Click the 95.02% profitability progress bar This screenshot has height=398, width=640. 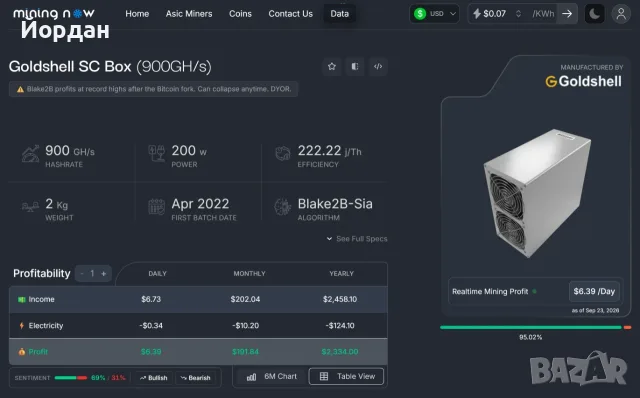point(536,327)
